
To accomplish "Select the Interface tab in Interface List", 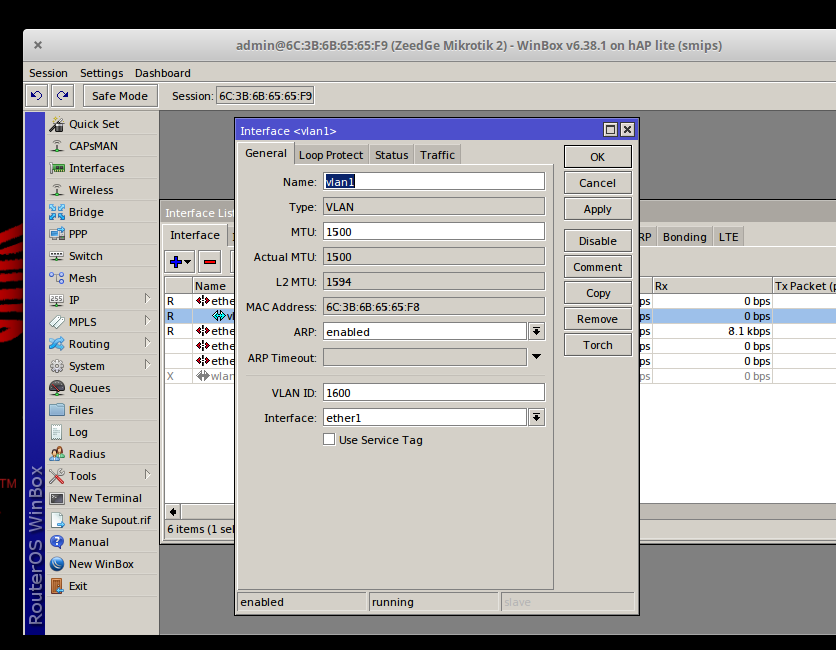I will 195,235.
